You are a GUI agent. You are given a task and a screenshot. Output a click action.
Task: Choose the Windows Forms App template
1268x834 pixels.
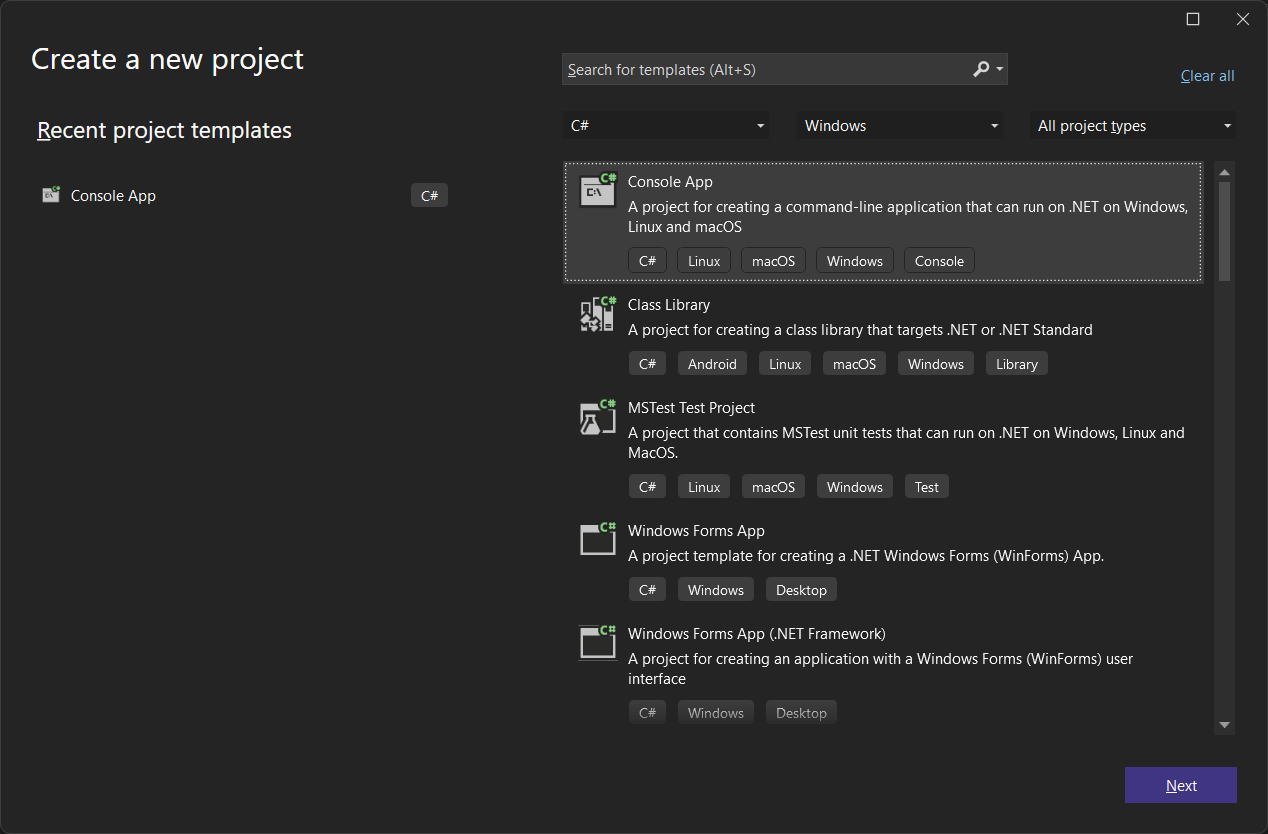pyautogui.click(x=696, y=531)
